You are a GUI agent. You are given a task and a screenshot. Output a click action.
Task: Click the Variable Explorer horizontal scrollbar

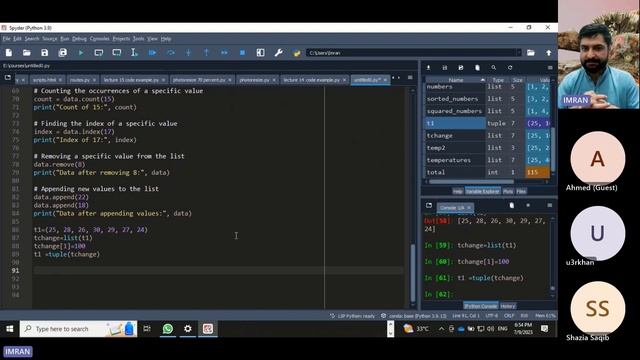click(x=471, y=182)
